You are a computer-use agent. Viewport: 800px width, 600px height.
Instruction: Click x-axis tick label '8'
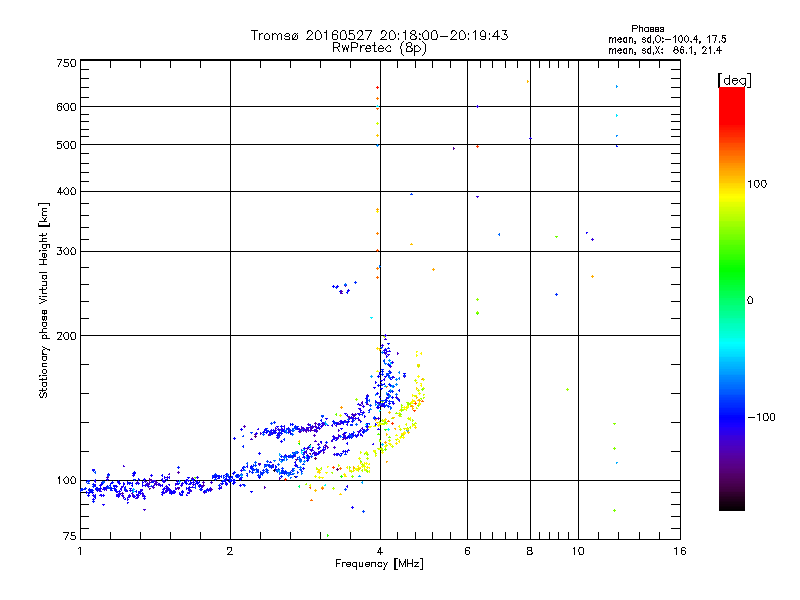point(530,551)
